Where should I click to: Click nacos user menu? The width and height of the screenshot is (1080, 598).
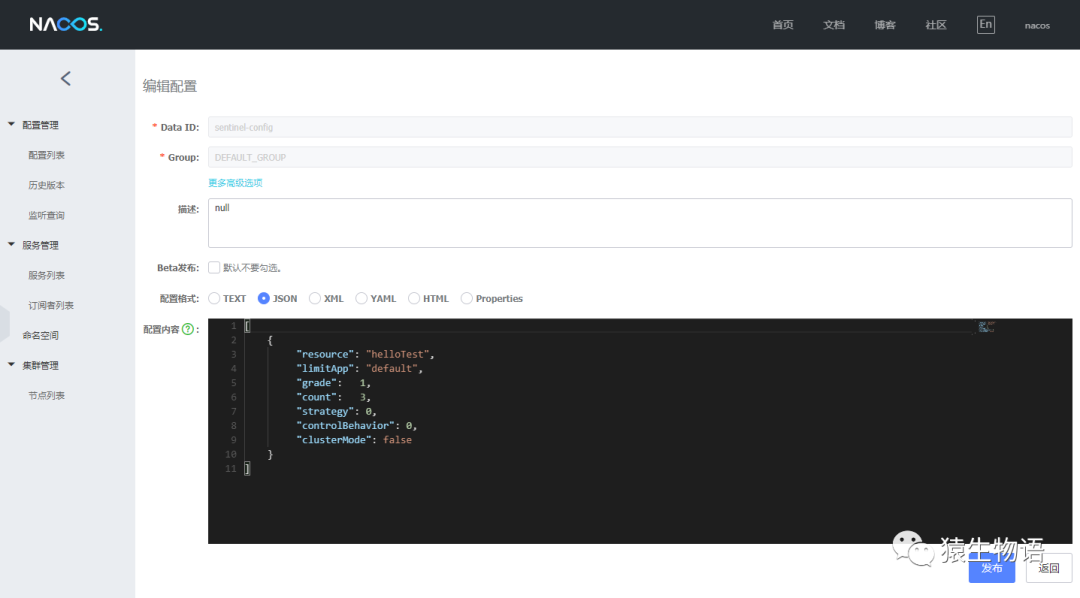click(1037, 25)
